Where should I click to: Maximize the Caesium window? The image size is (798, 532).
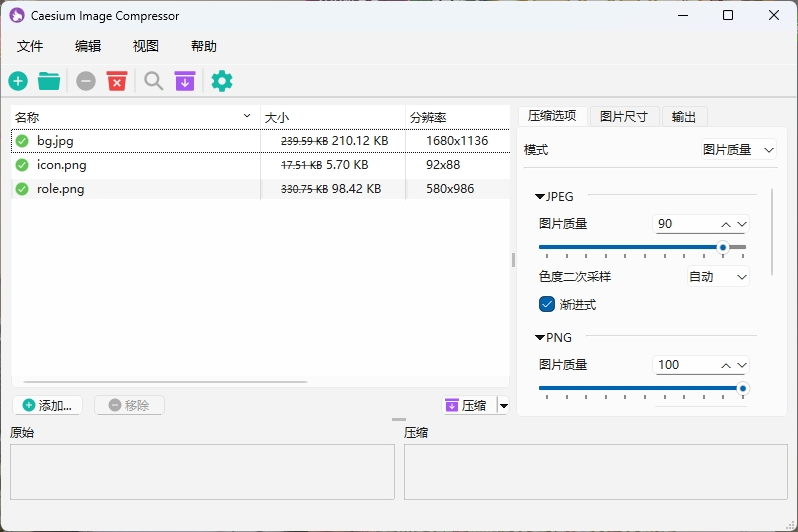click(x=728, y=15)
